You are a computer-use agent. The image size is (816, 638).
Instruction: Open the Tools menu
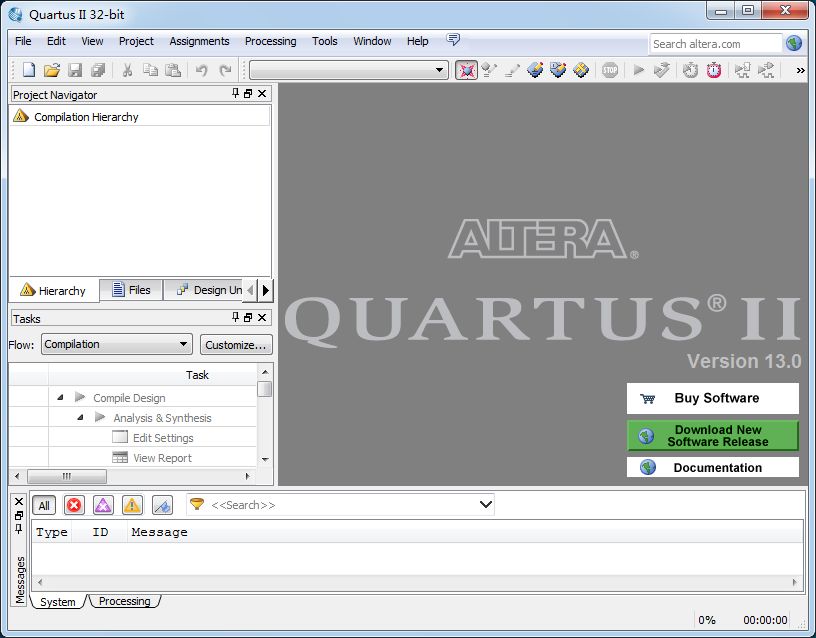pyautogui.click(x=325, y=41)
